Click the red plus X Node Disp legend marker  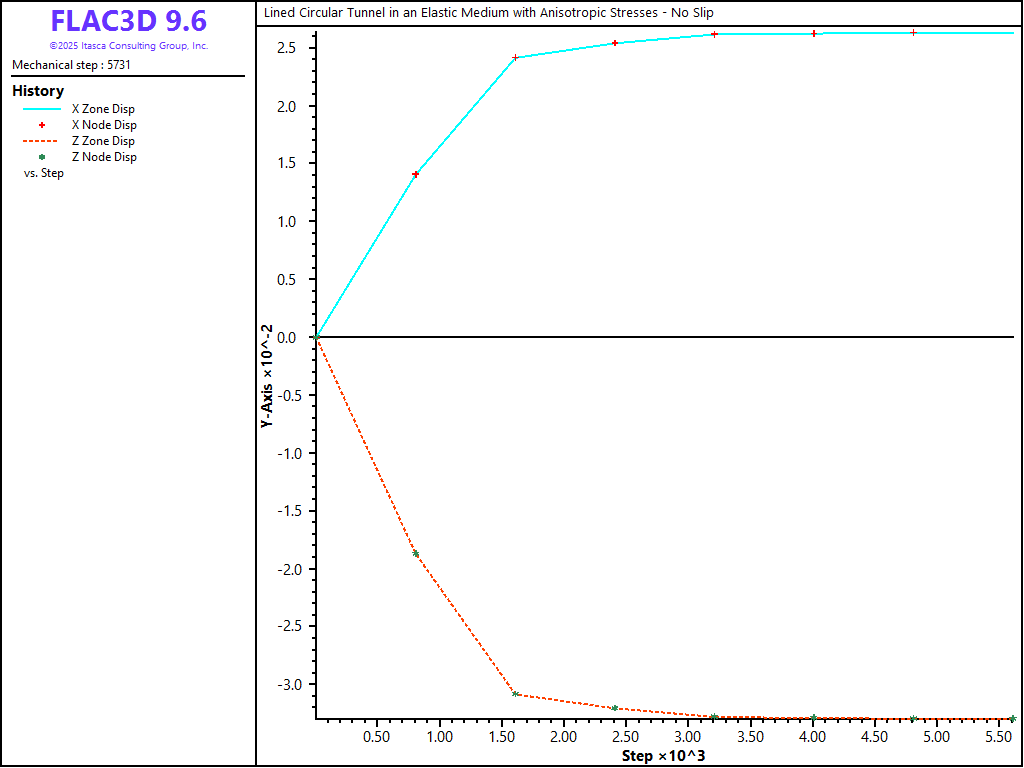(x=42, y=125)
